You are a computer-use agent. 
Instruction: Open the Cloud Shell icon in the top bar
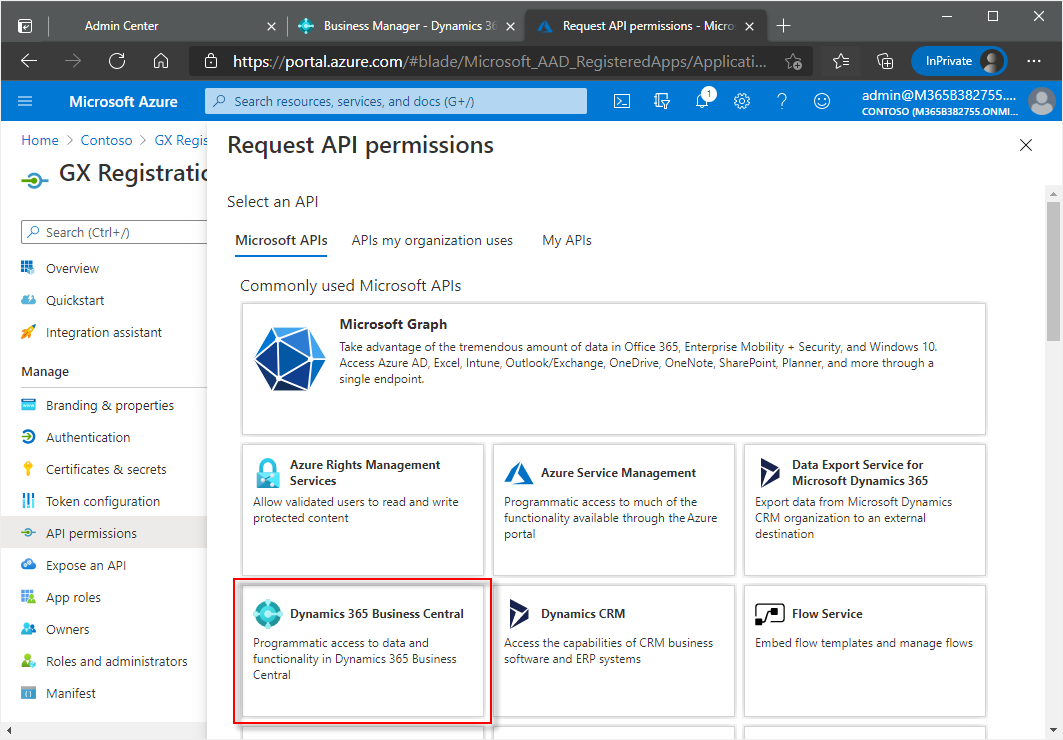point(622,100)
